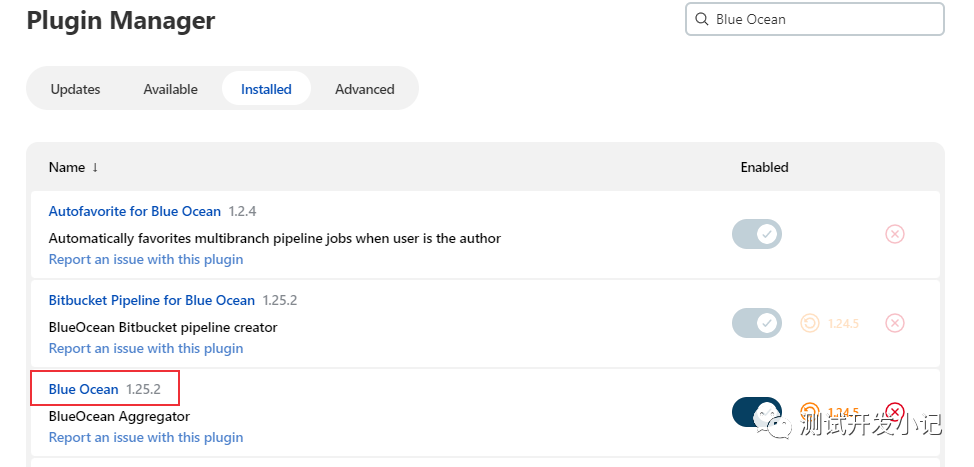Image resolution: width=974 pixels, height=467 pixels.
Task: Downgrade Bitbucket Pipeline plugin to 1.24.5
Action: click(811, 323)
